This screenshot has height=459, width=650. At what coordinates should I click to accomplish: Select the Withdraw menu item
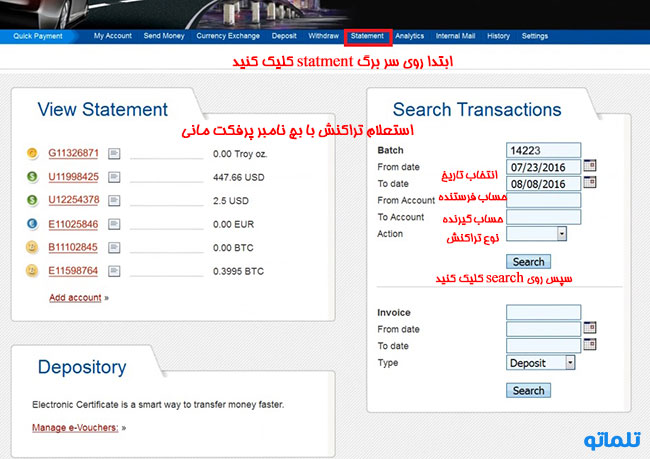pyautogui.click(x=323, y=36)
